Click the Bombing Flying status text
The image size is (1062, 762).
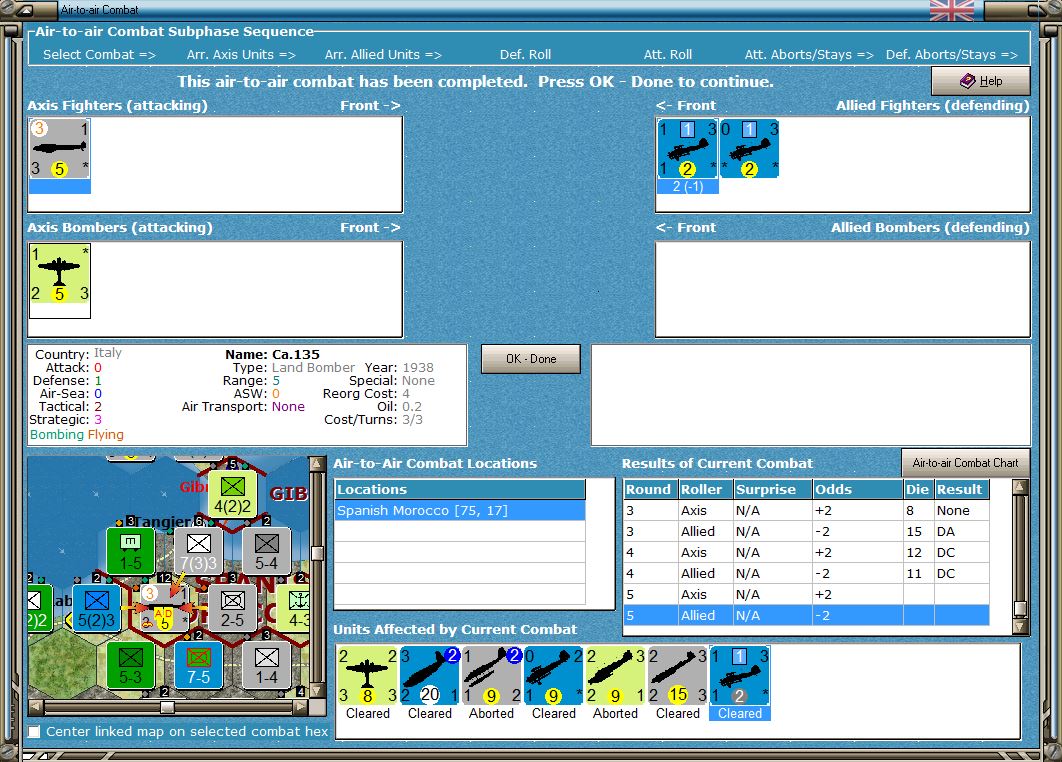77,435
